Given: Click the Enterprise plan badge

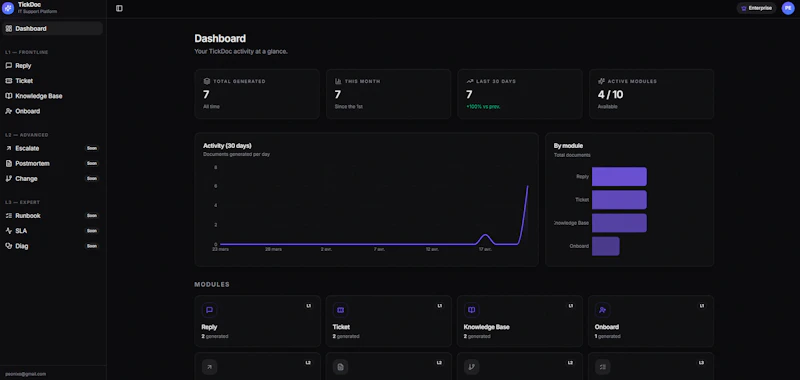Looking at the screenshot, I should pos(756,8).
